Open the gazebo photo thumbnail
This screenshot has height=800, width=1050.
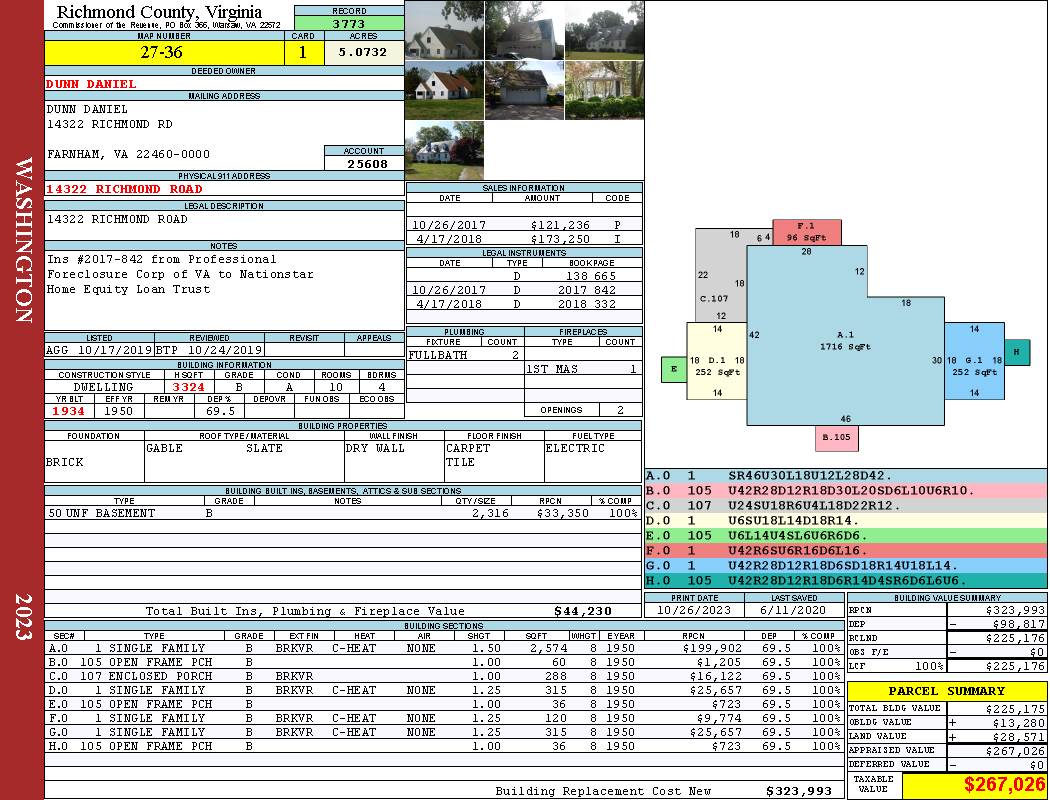pos(604,90)
